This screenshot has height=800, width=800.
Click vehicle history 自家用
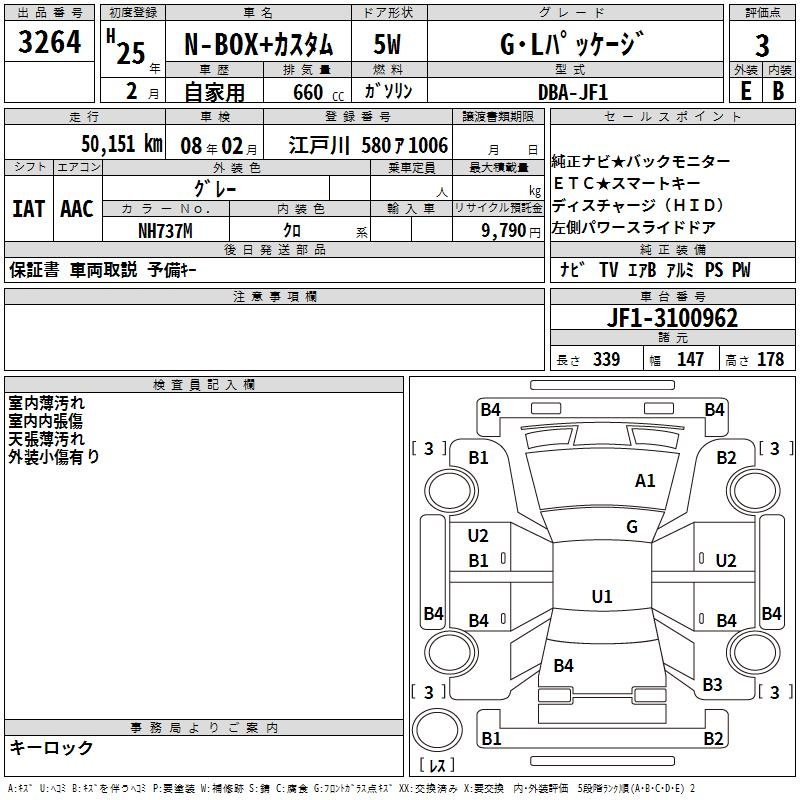click(214, 92)
